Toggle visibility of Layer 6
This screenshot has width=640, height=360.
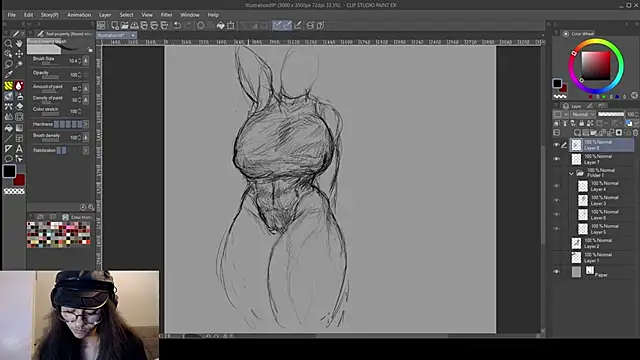click(556, 215)
